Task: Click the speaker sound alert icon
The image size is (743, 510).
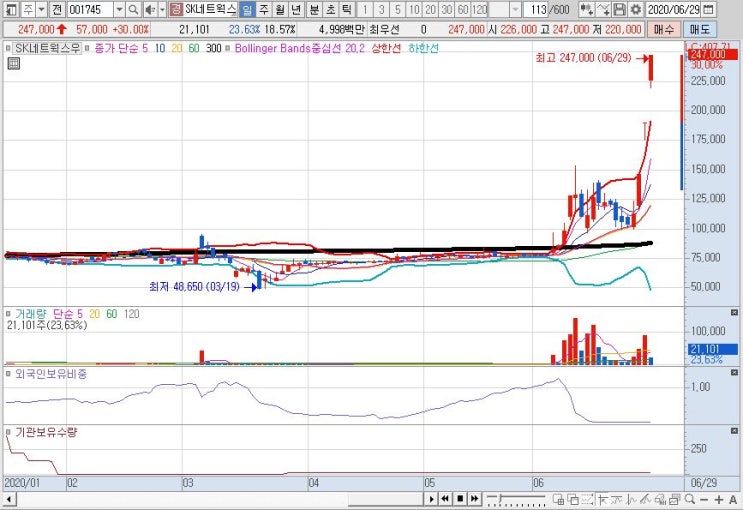Action: 150,9
